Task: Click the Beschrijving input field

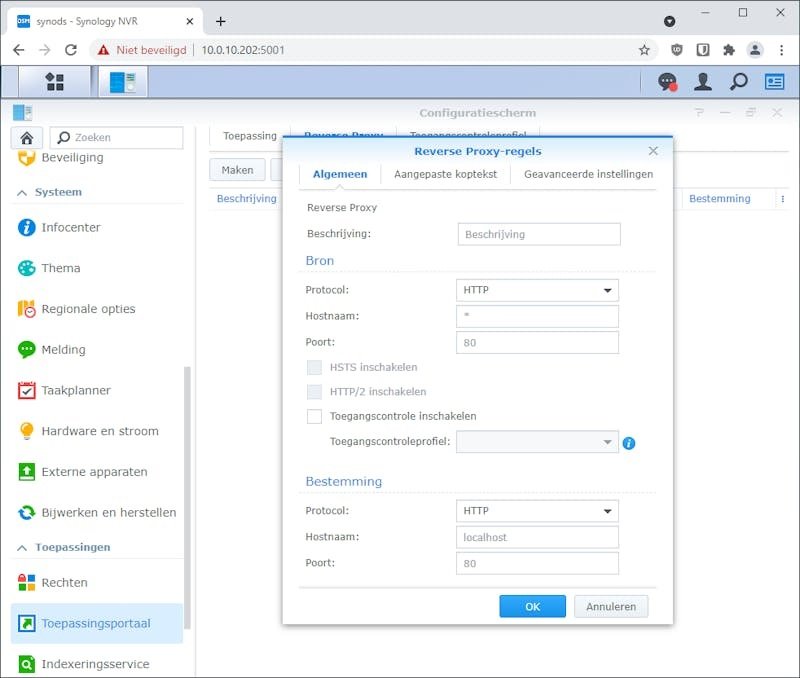Action: click(x=539, y=235)
